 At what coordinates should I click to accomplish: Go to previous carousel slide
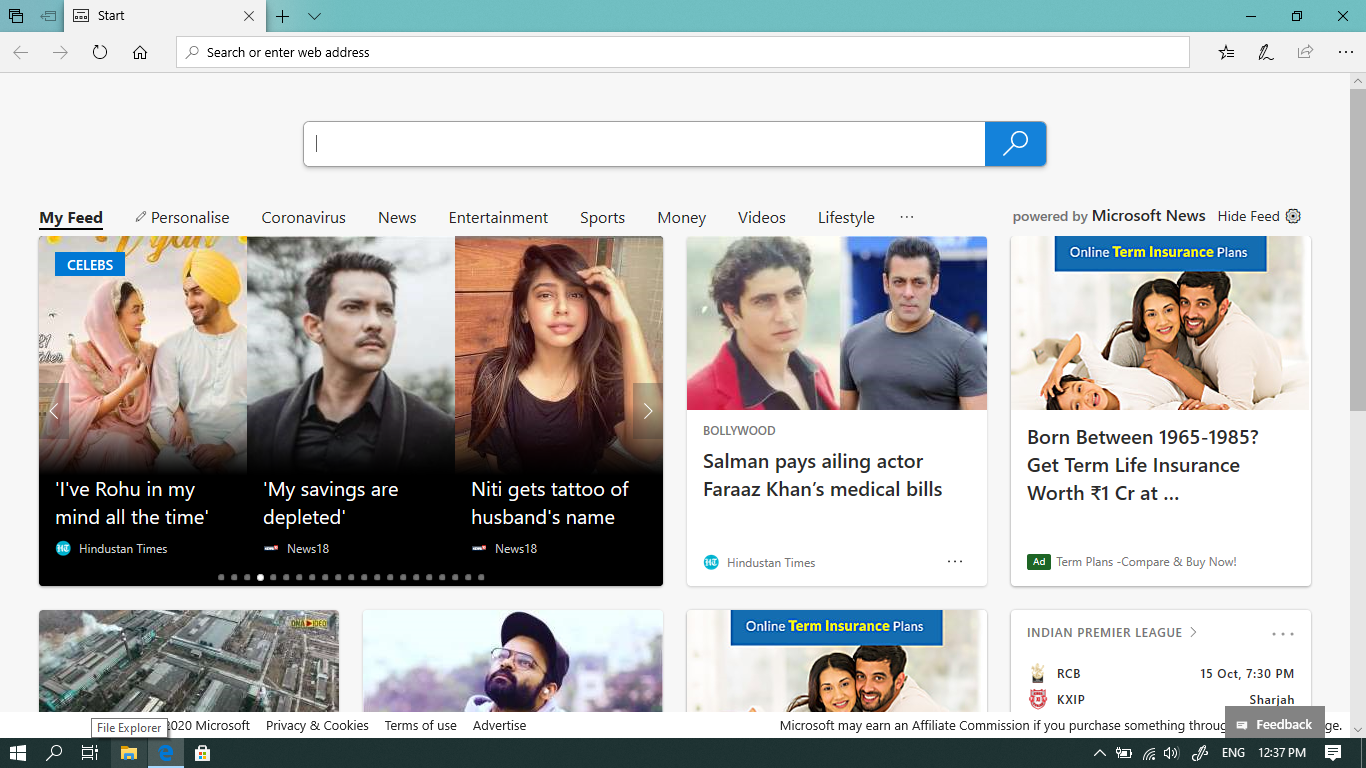[54, 411]
